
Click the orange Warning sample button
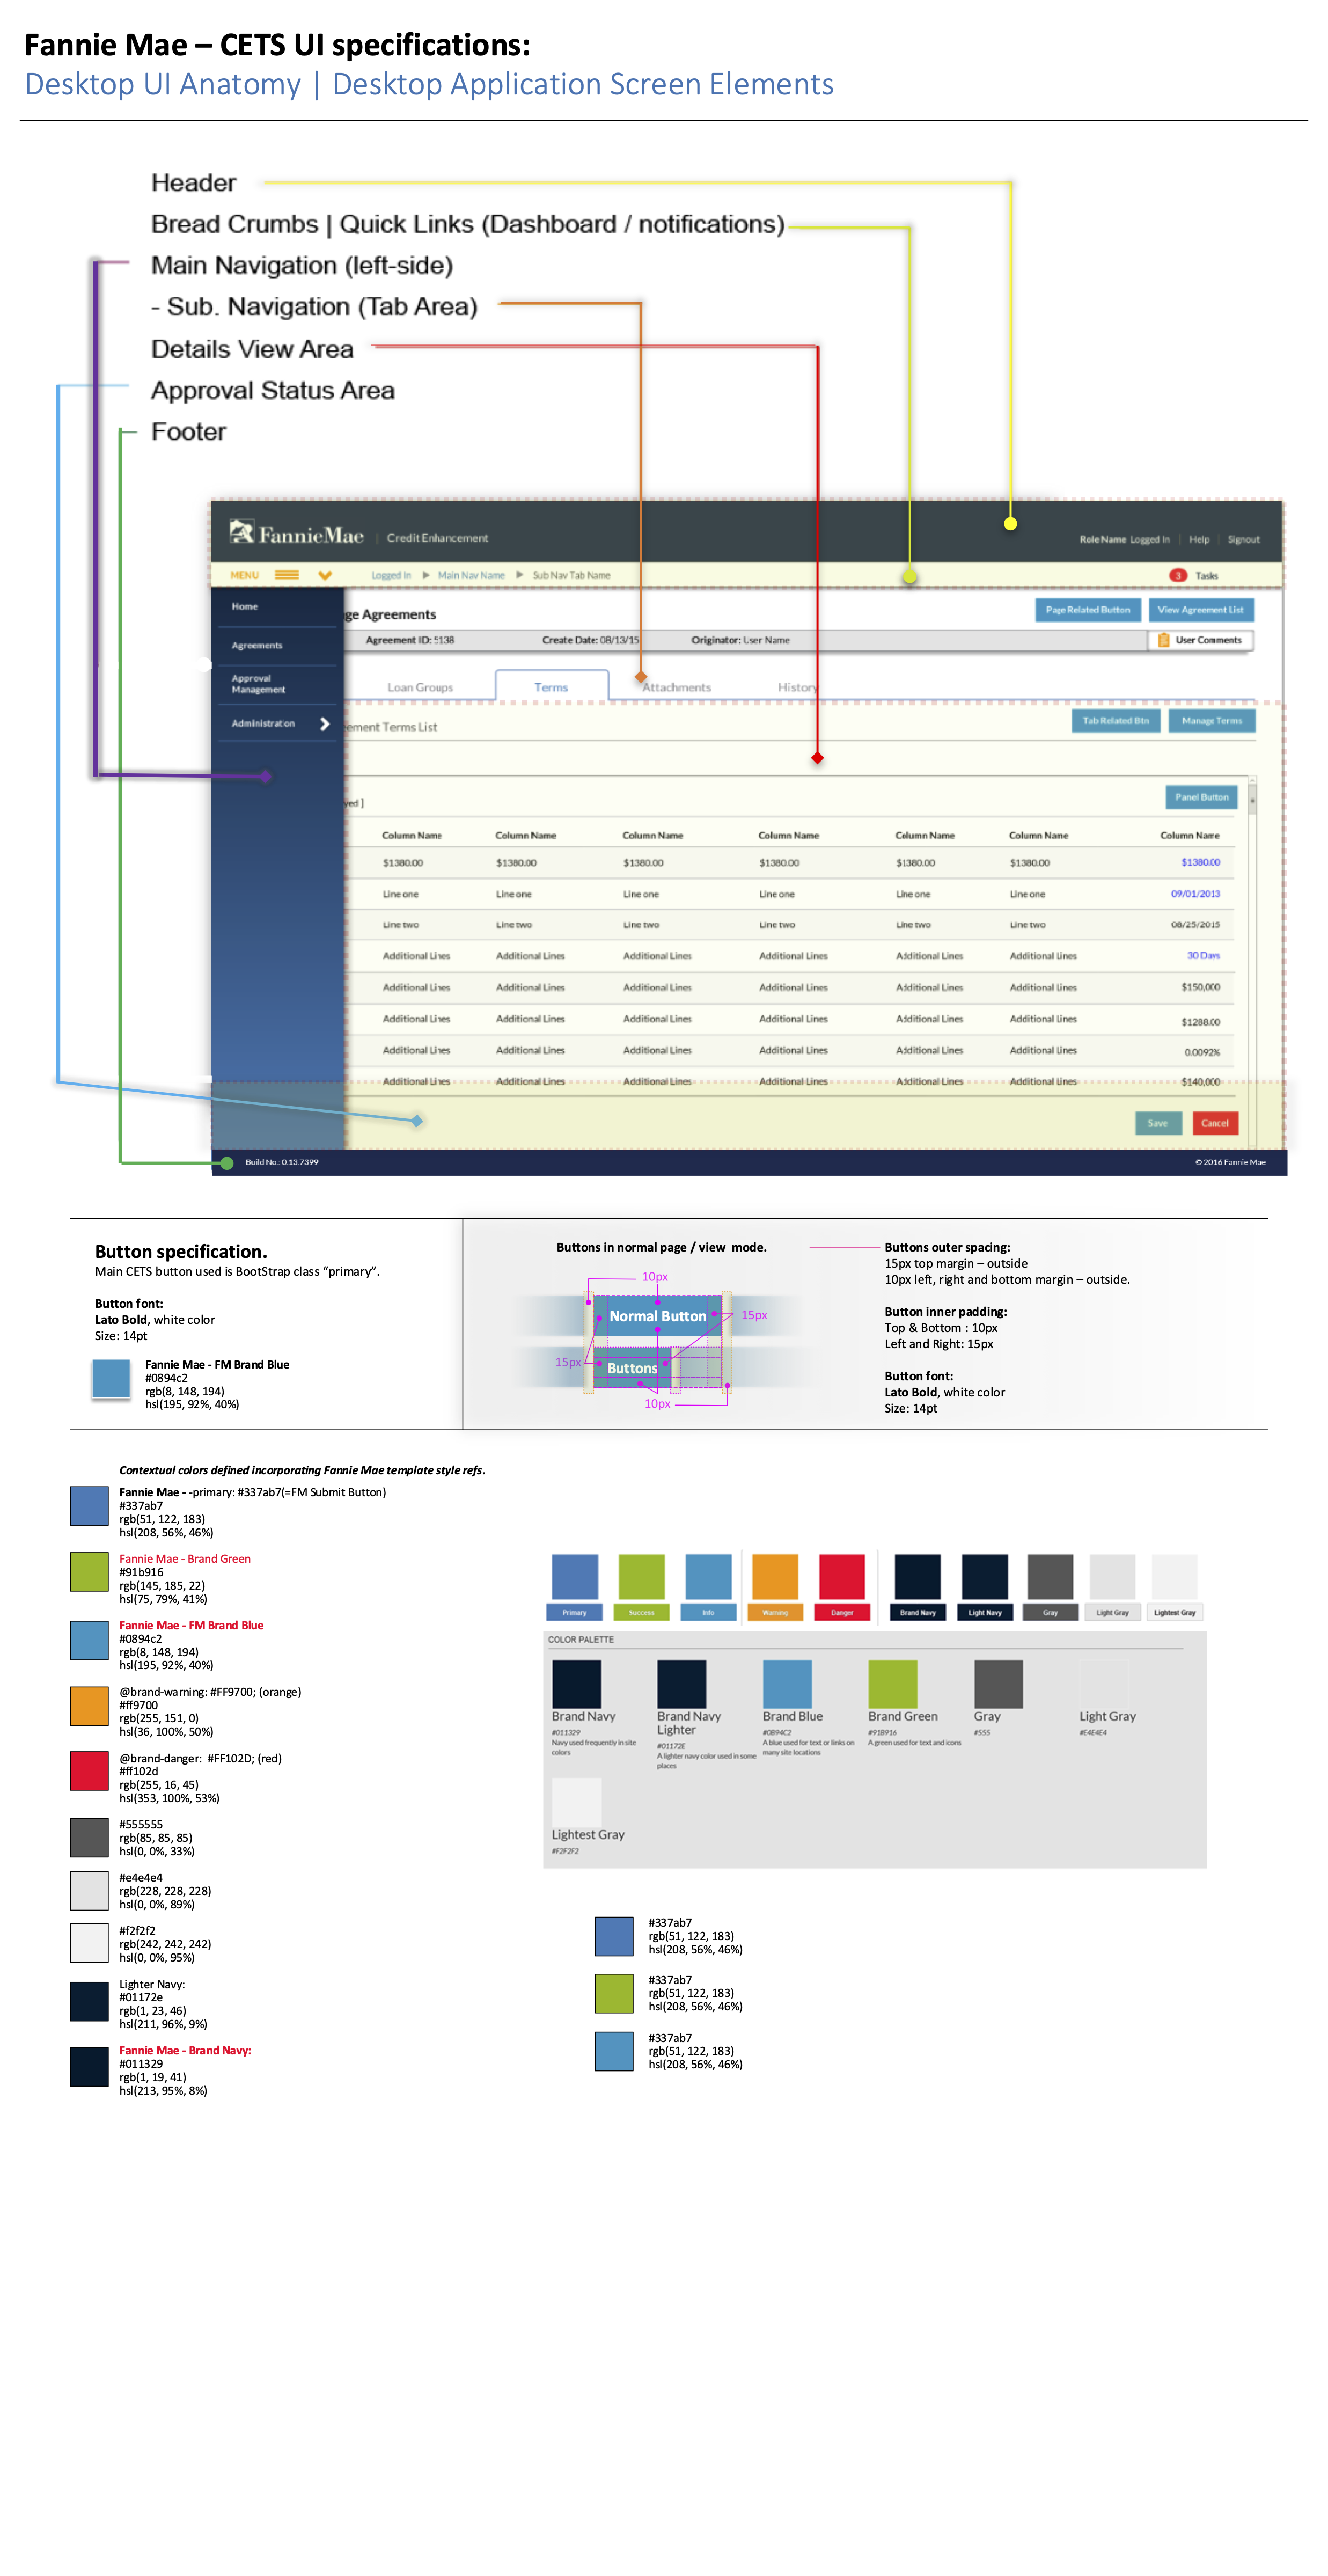point(775,1613)
